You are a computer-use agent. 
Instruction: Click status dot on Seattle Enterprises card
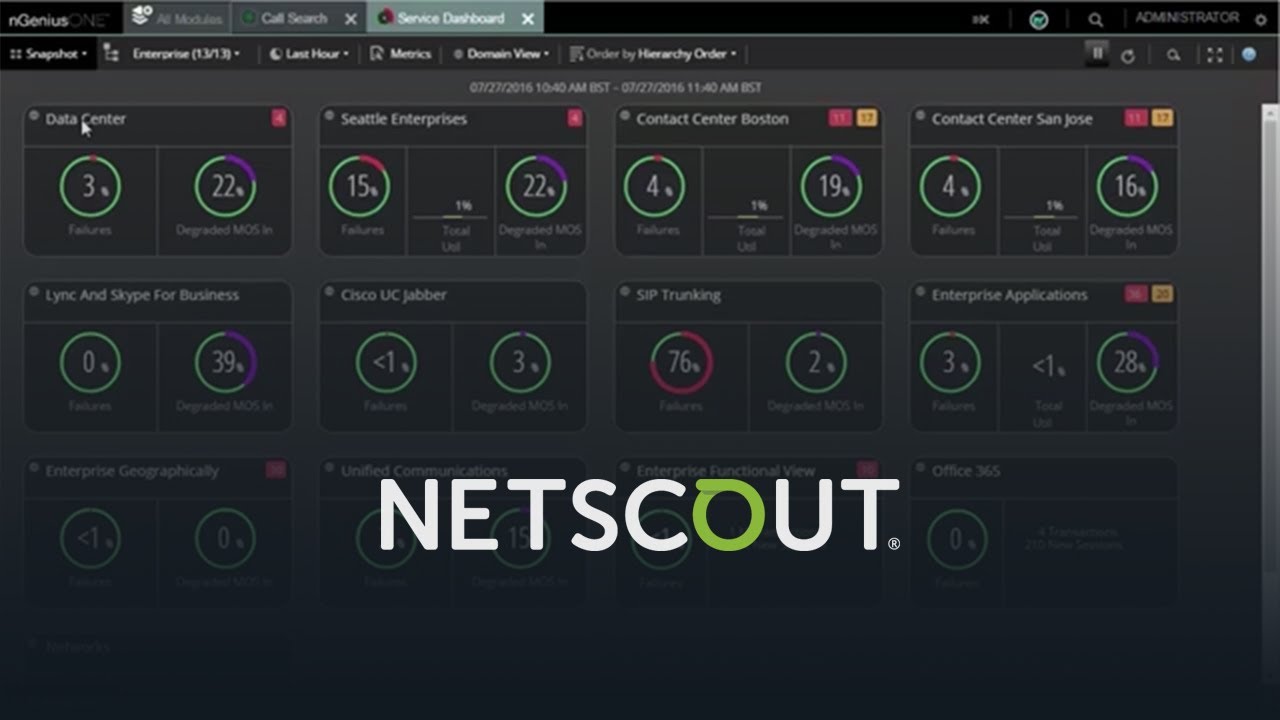330,115
